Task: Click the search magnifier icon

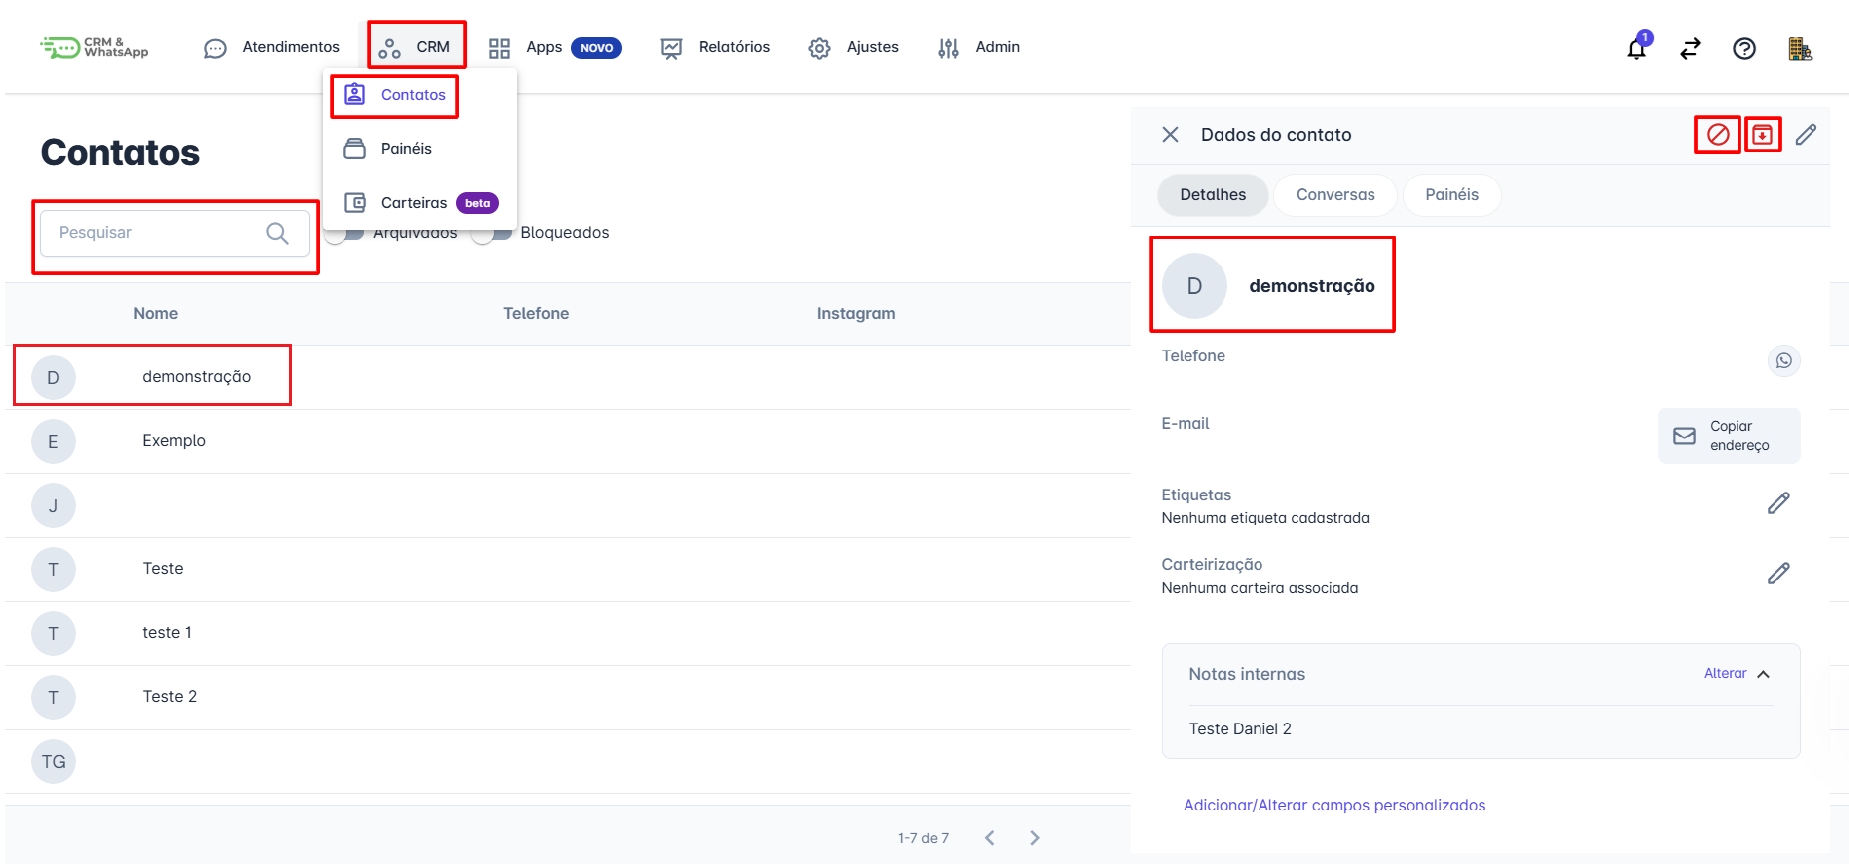Action: (x=277, y=233)
